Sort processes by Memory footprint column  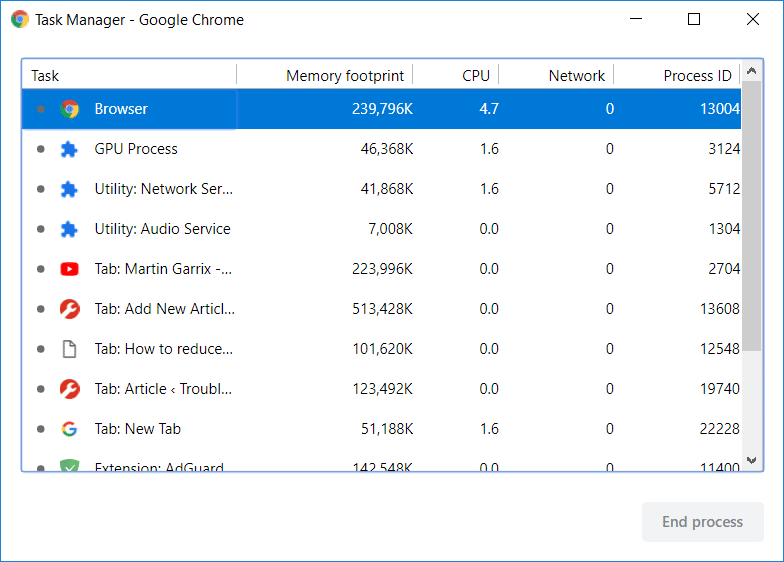344,76
